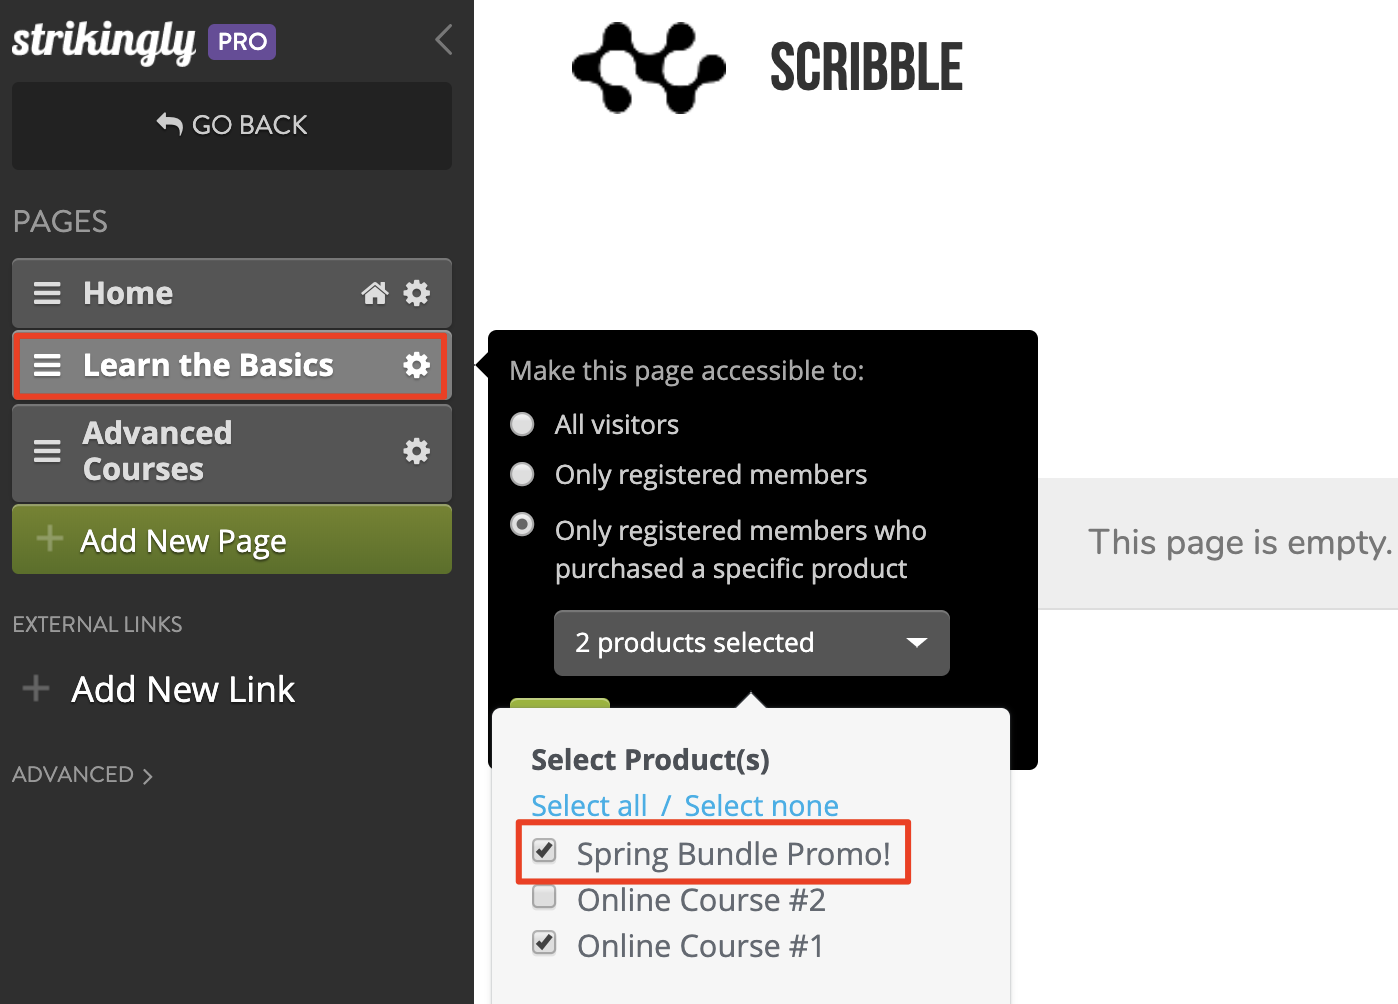
Task: Click the Select none link
Action: (x=761, y=805)
